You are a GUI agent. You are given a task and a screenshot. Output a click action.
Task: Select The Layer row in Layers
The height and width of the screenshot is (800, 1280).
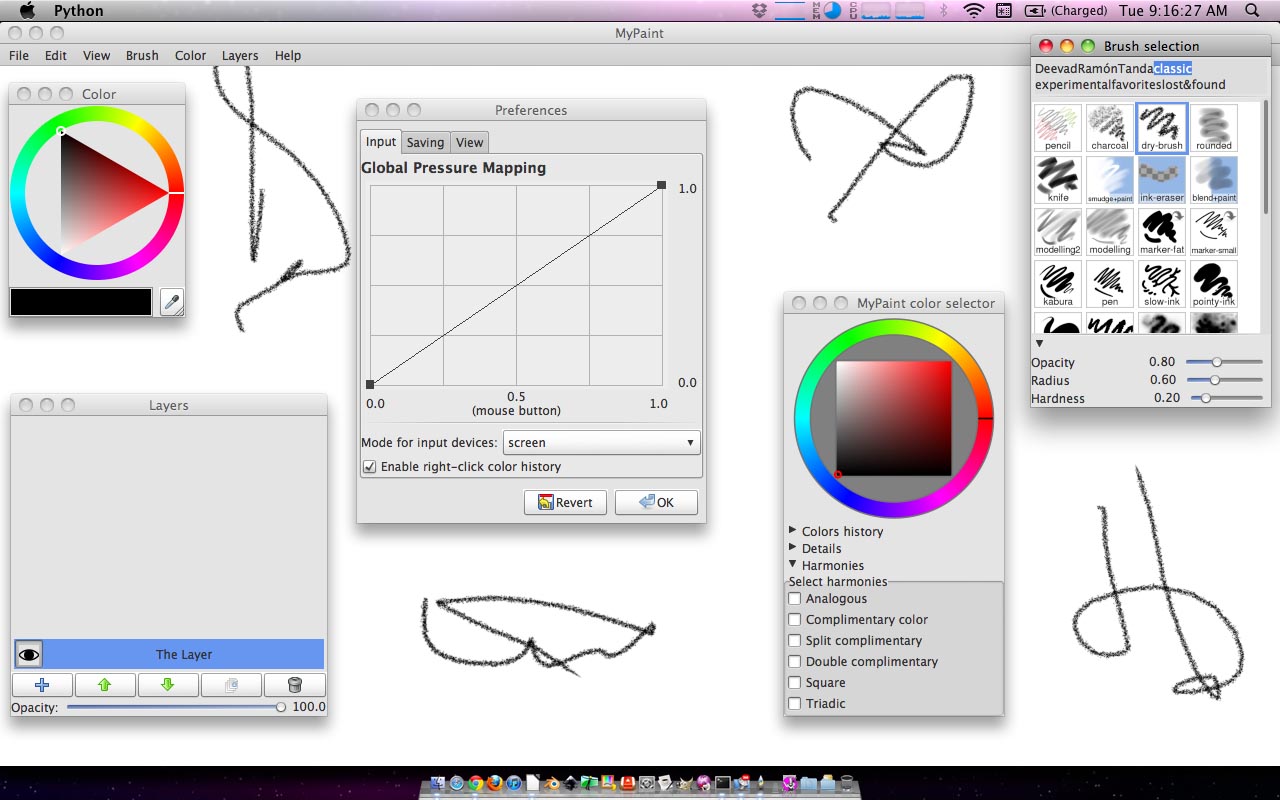point(169,654)
